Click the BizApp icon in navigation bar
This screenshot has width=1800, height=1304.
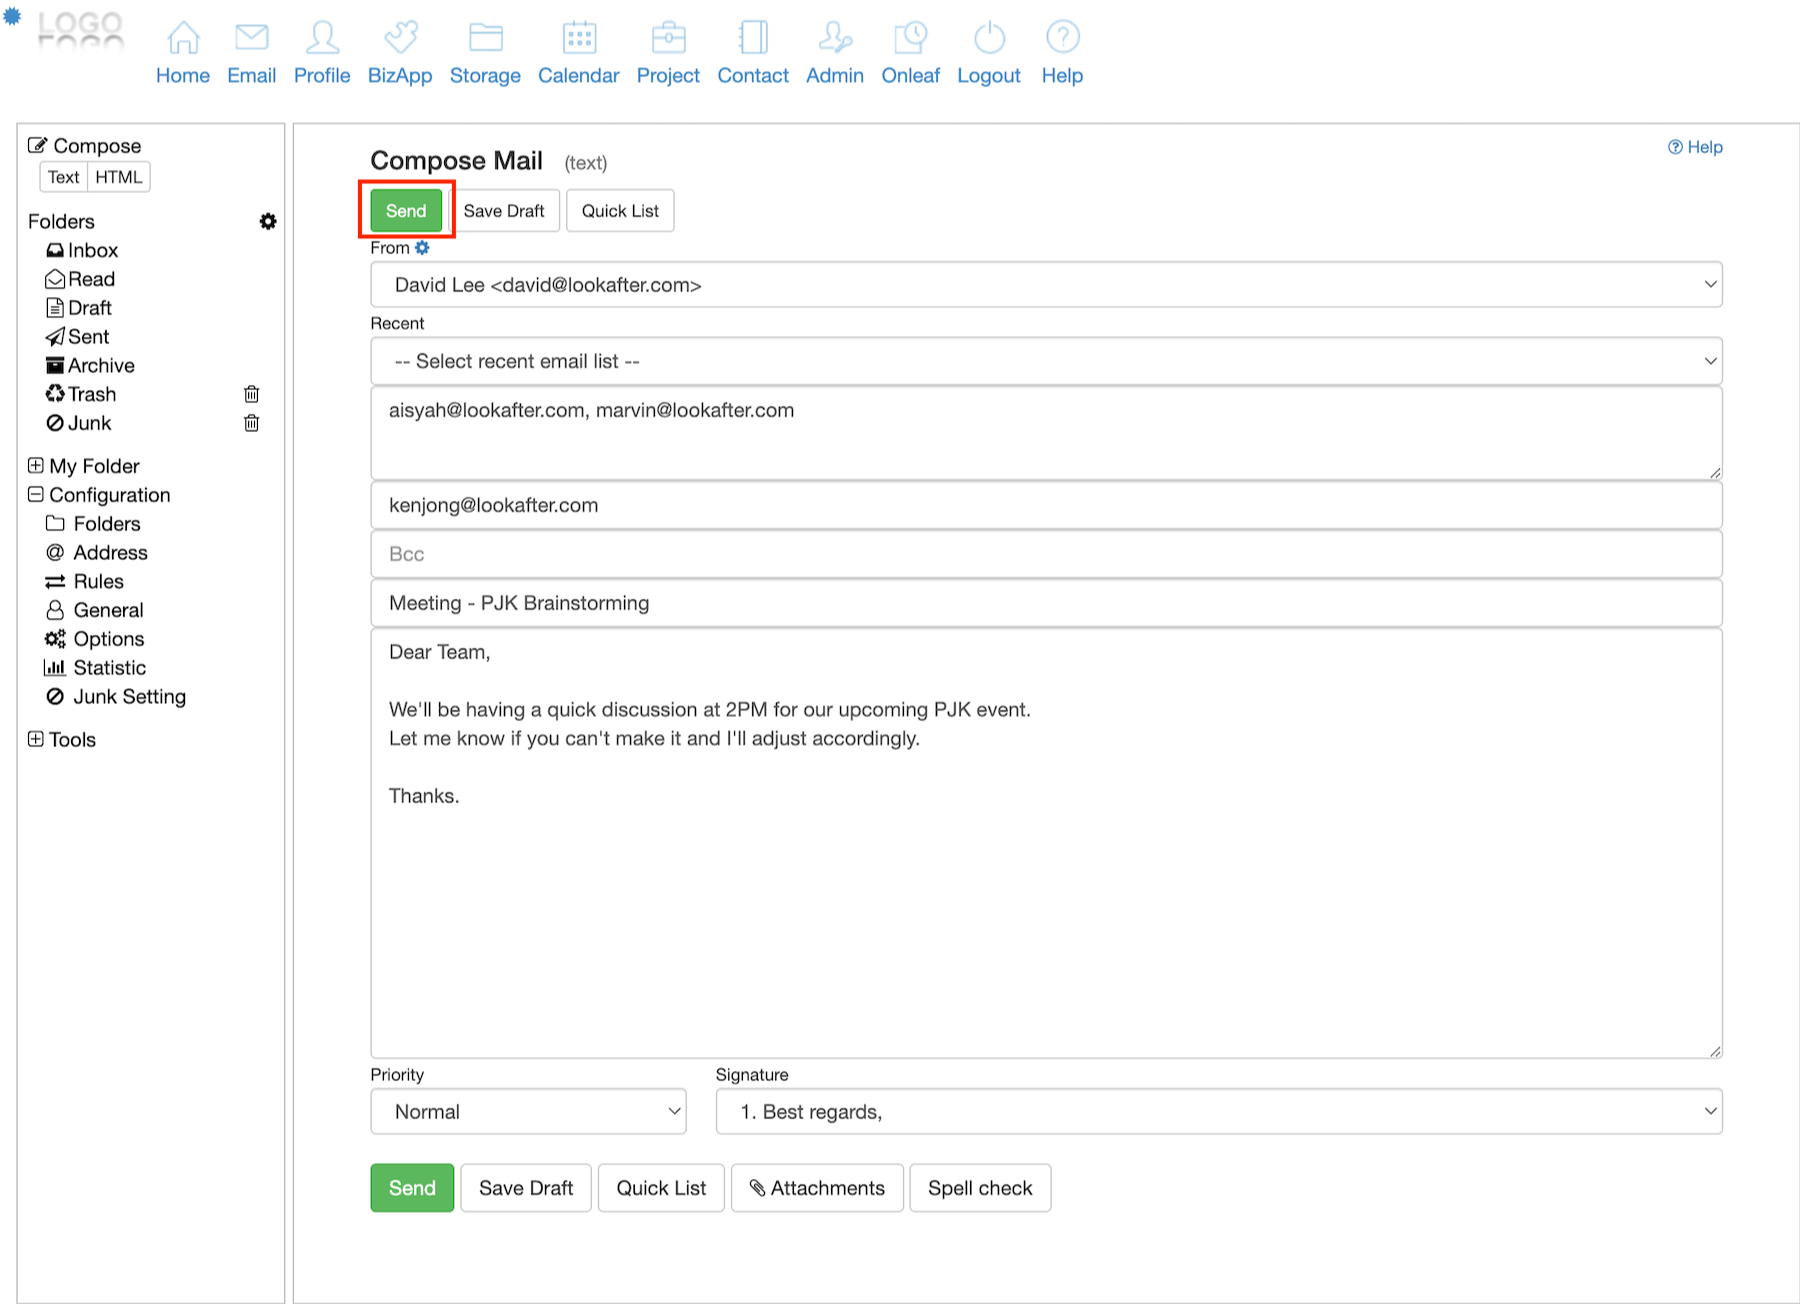[400, 38]
